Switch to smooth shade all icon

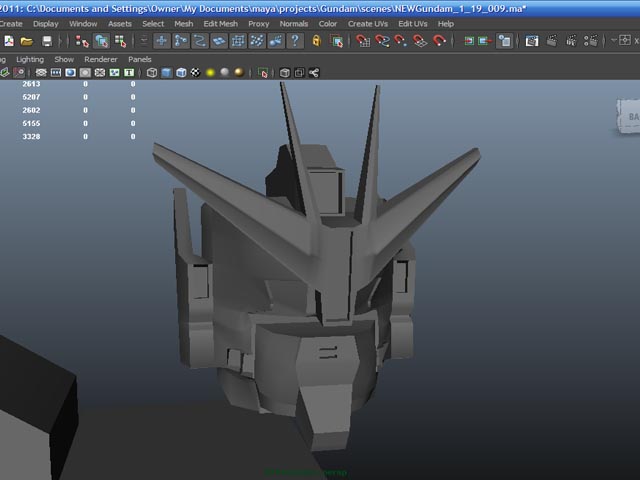pos(167,73)
